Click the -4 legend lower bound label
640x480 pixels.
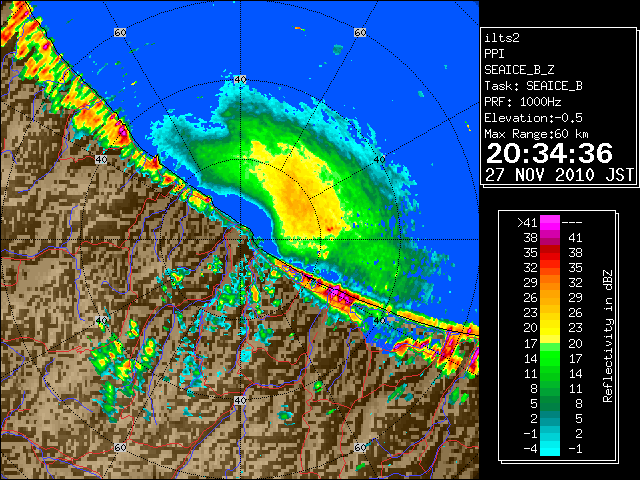530,448
